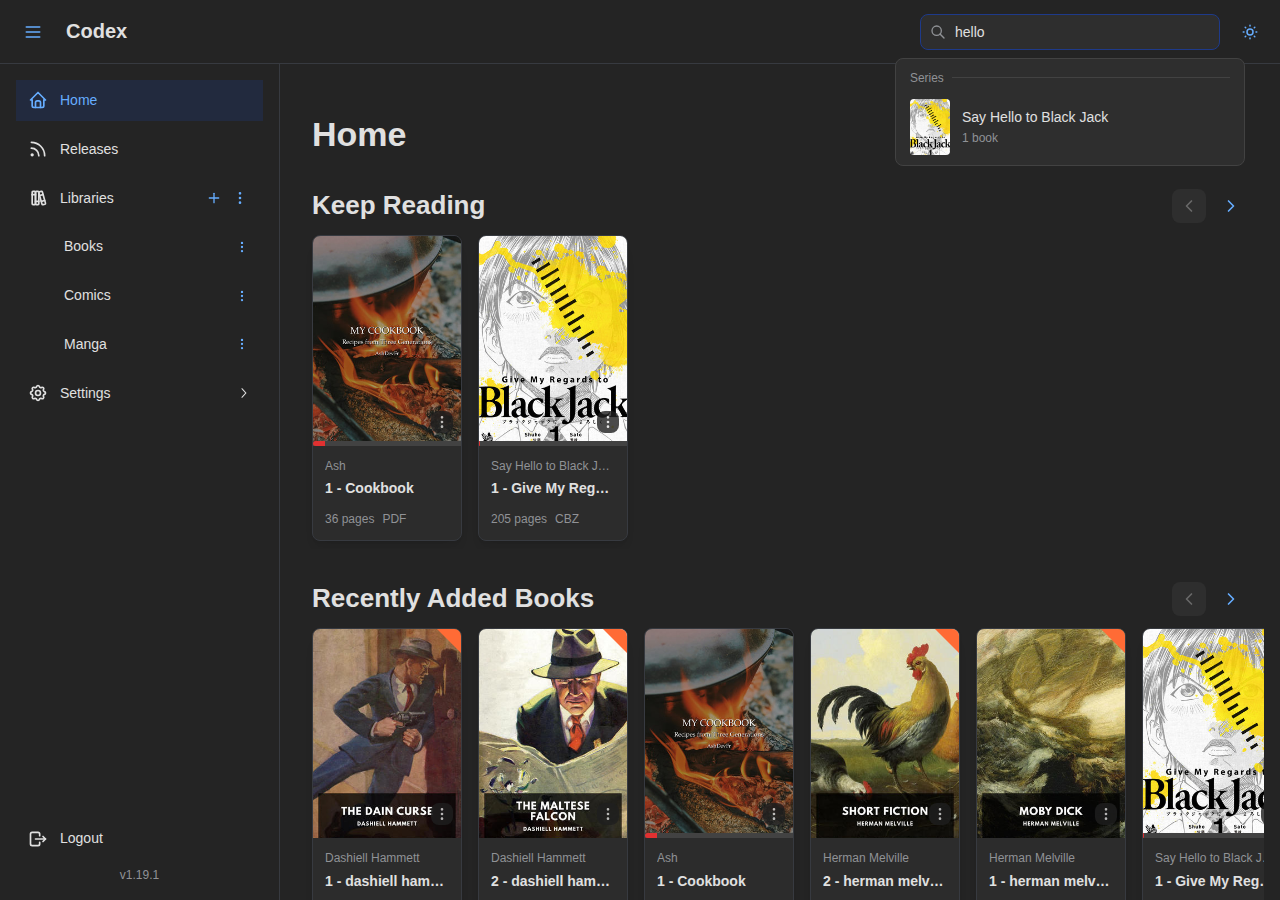Click Black Jack search result thumbnail
The height and width of the screenshot is (900, 1280).
930,127
